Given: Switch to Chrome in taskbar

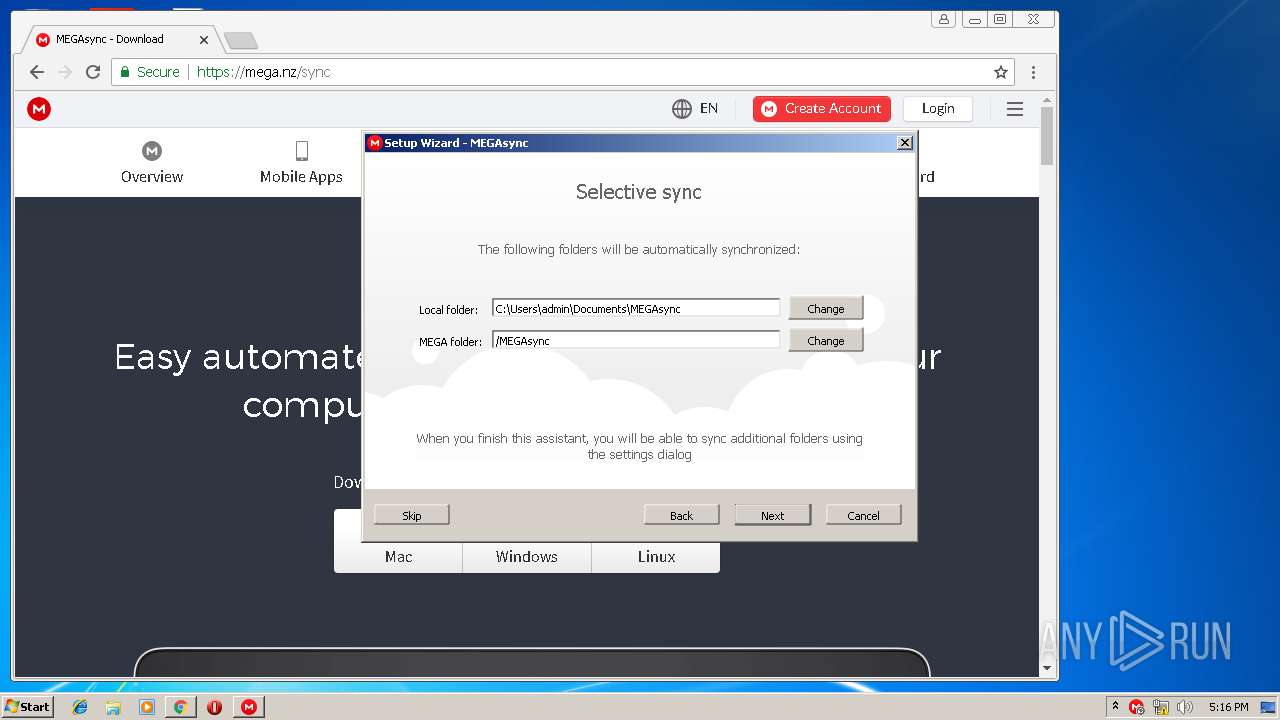Looking at the screenshot, I should (180, 707).
